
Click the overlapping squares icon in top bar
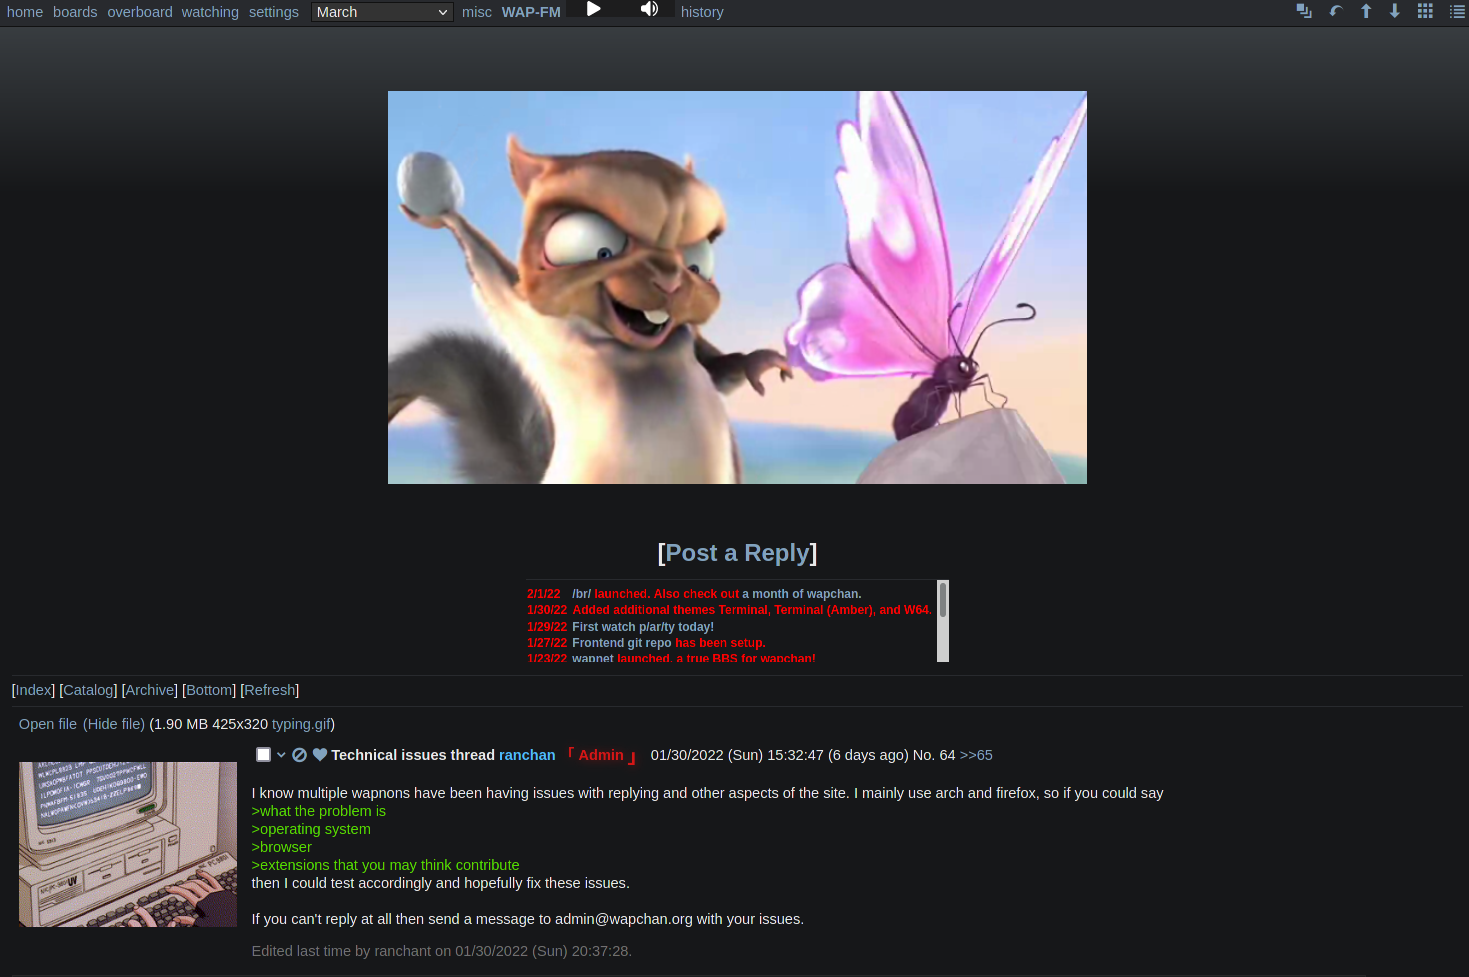point(1304,11)
